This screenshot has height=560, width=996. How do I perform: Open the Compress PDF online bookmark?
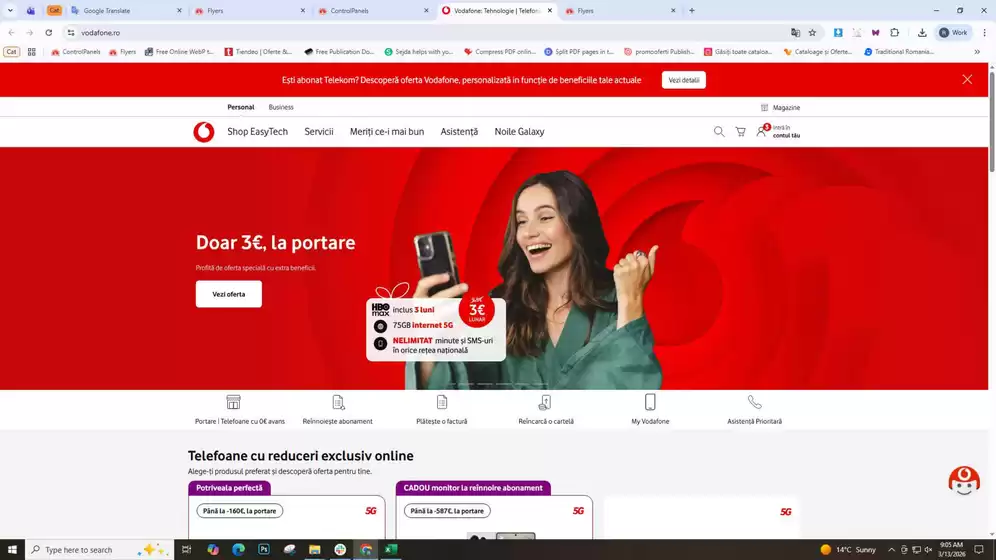(500, 52)
